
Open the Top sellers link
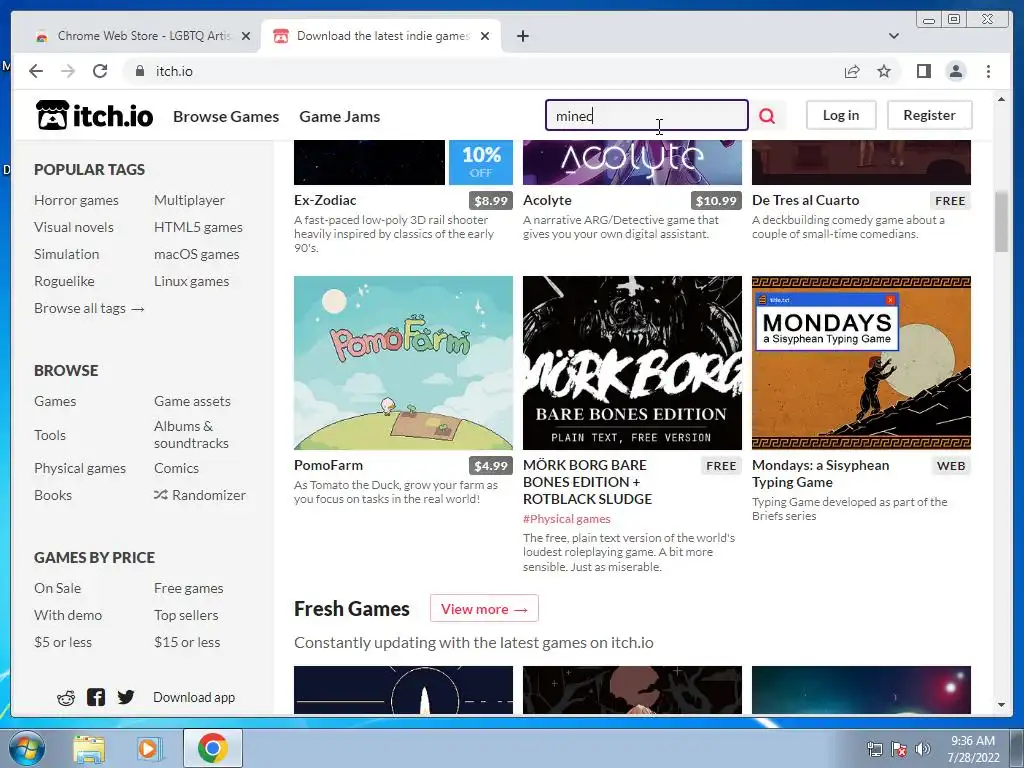coord(186,615)
